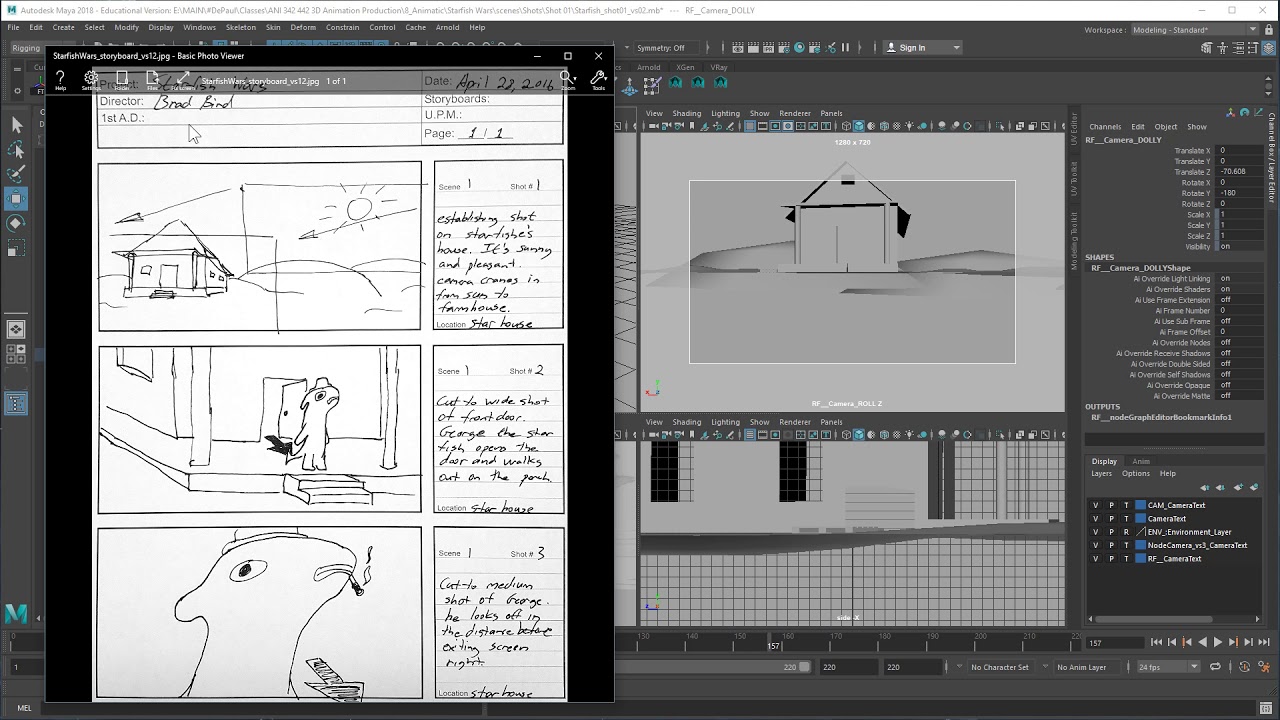Screen dimensions: 1280x720
Task: Play animation backwards
Action: [1203, 642]
